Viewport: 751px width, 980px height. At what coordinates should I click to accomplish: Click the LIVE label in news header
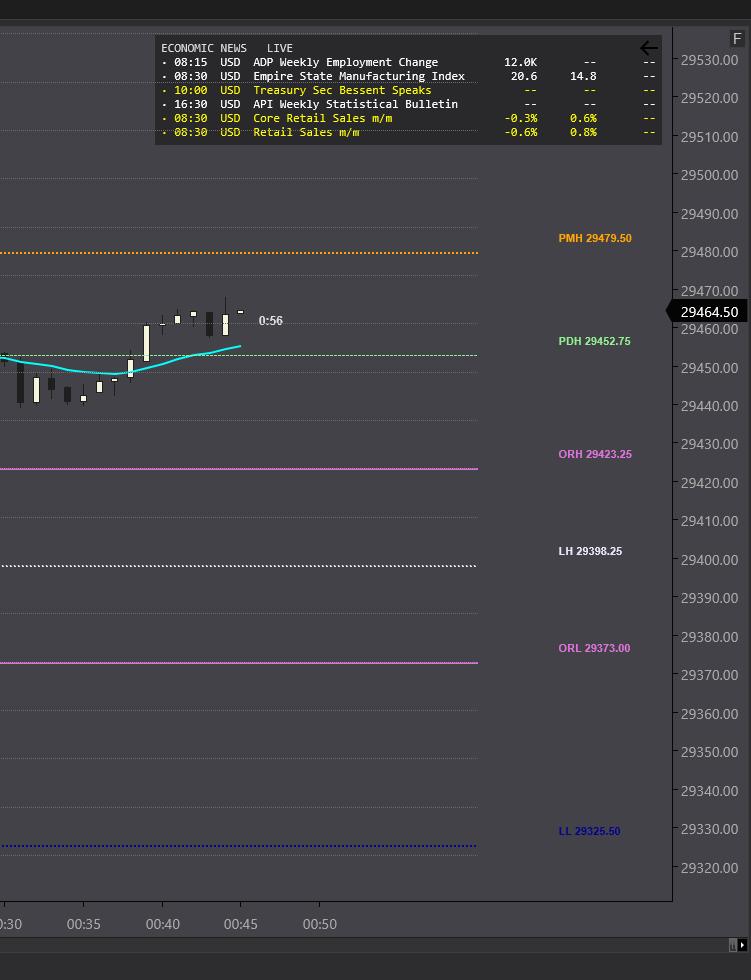pyautogui.click(x=280, y=48)
